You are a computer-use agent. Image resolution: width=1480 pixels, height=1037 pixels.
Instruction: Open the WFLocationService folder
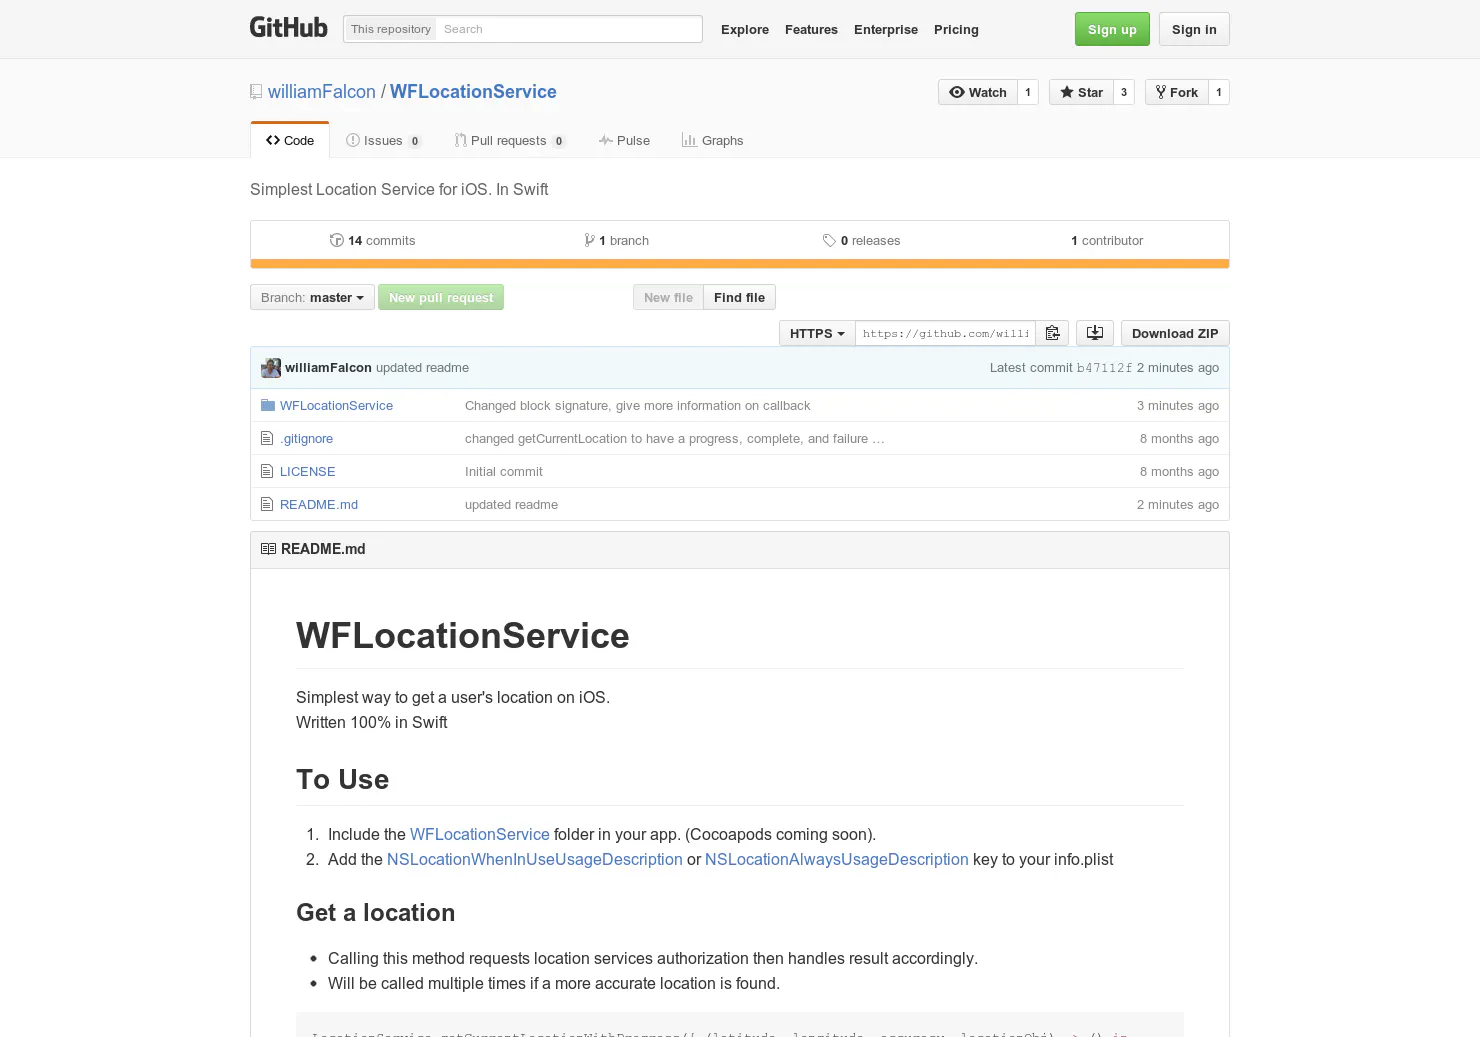pos(336,405)
